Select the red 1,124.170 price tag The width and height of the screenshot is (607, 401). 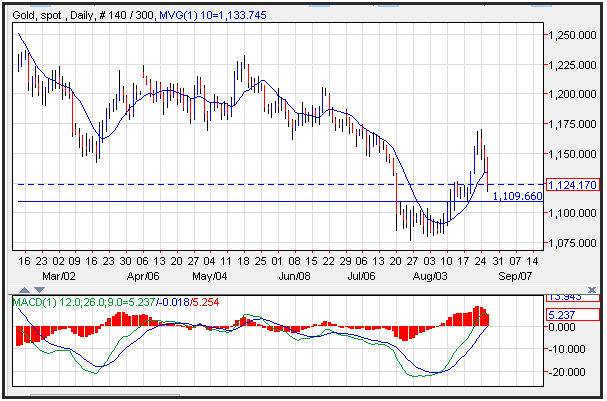(x=572, y=185)
